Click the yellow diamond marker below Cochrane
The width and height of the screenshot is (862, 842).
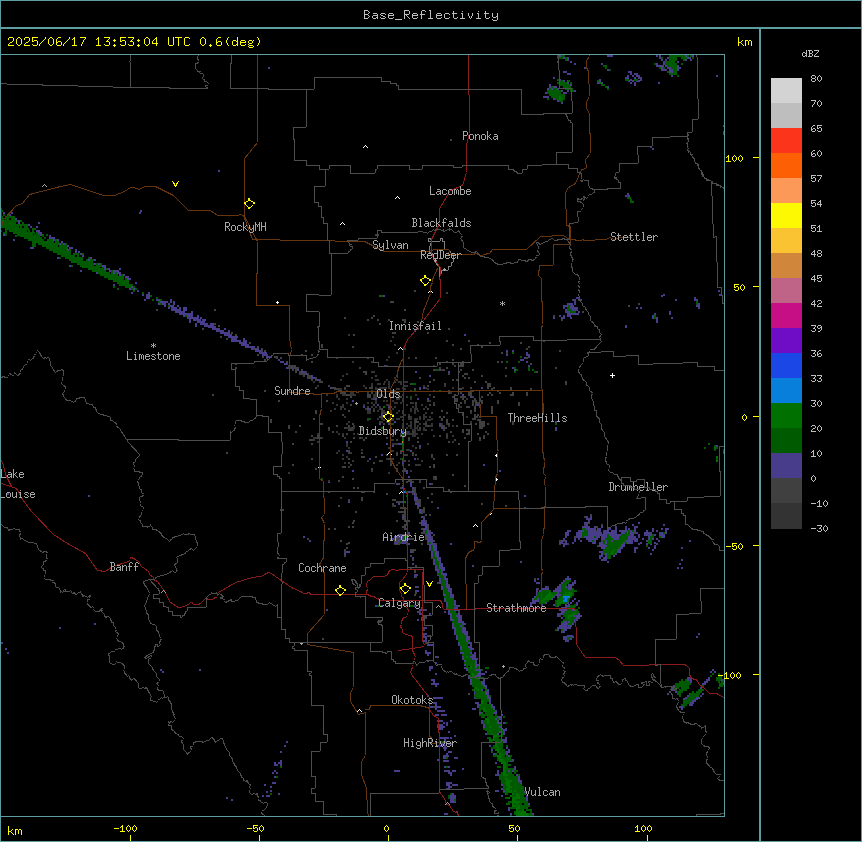pos(340,590)
